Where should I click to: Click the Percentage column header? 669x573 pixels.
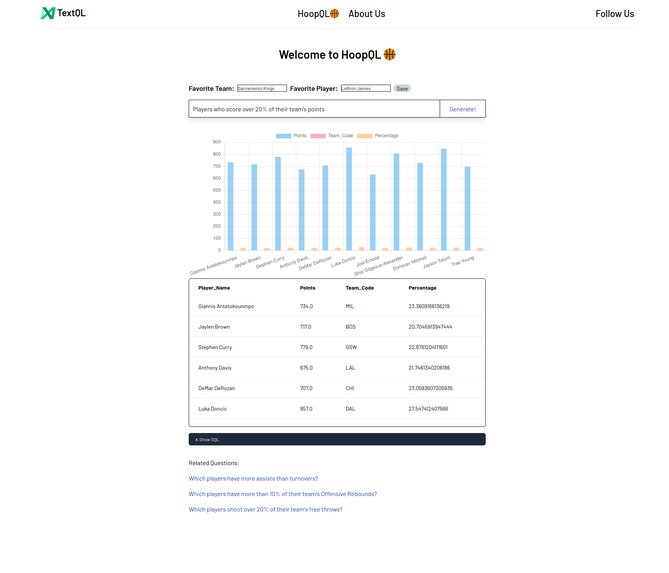(422, 288)
